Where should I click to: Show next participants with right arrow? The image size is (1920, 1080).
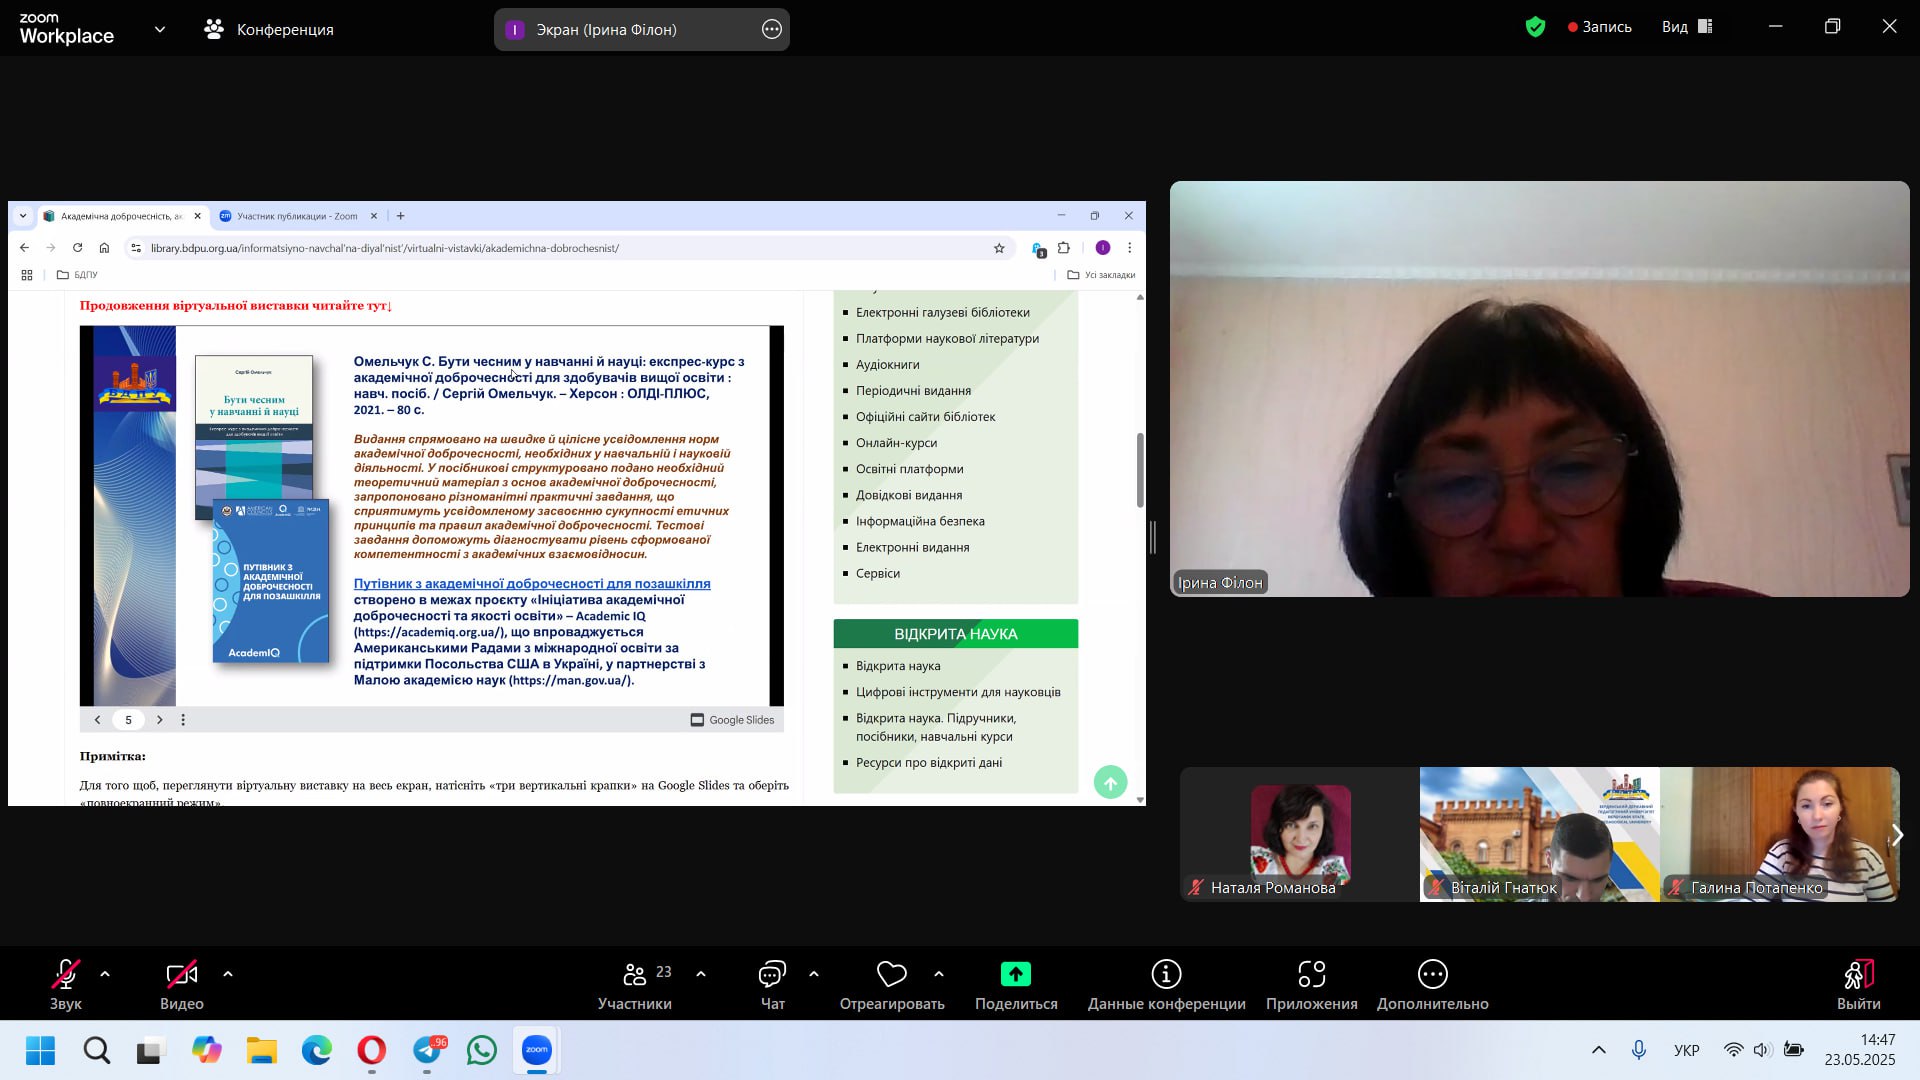[x=1897, y=835]
